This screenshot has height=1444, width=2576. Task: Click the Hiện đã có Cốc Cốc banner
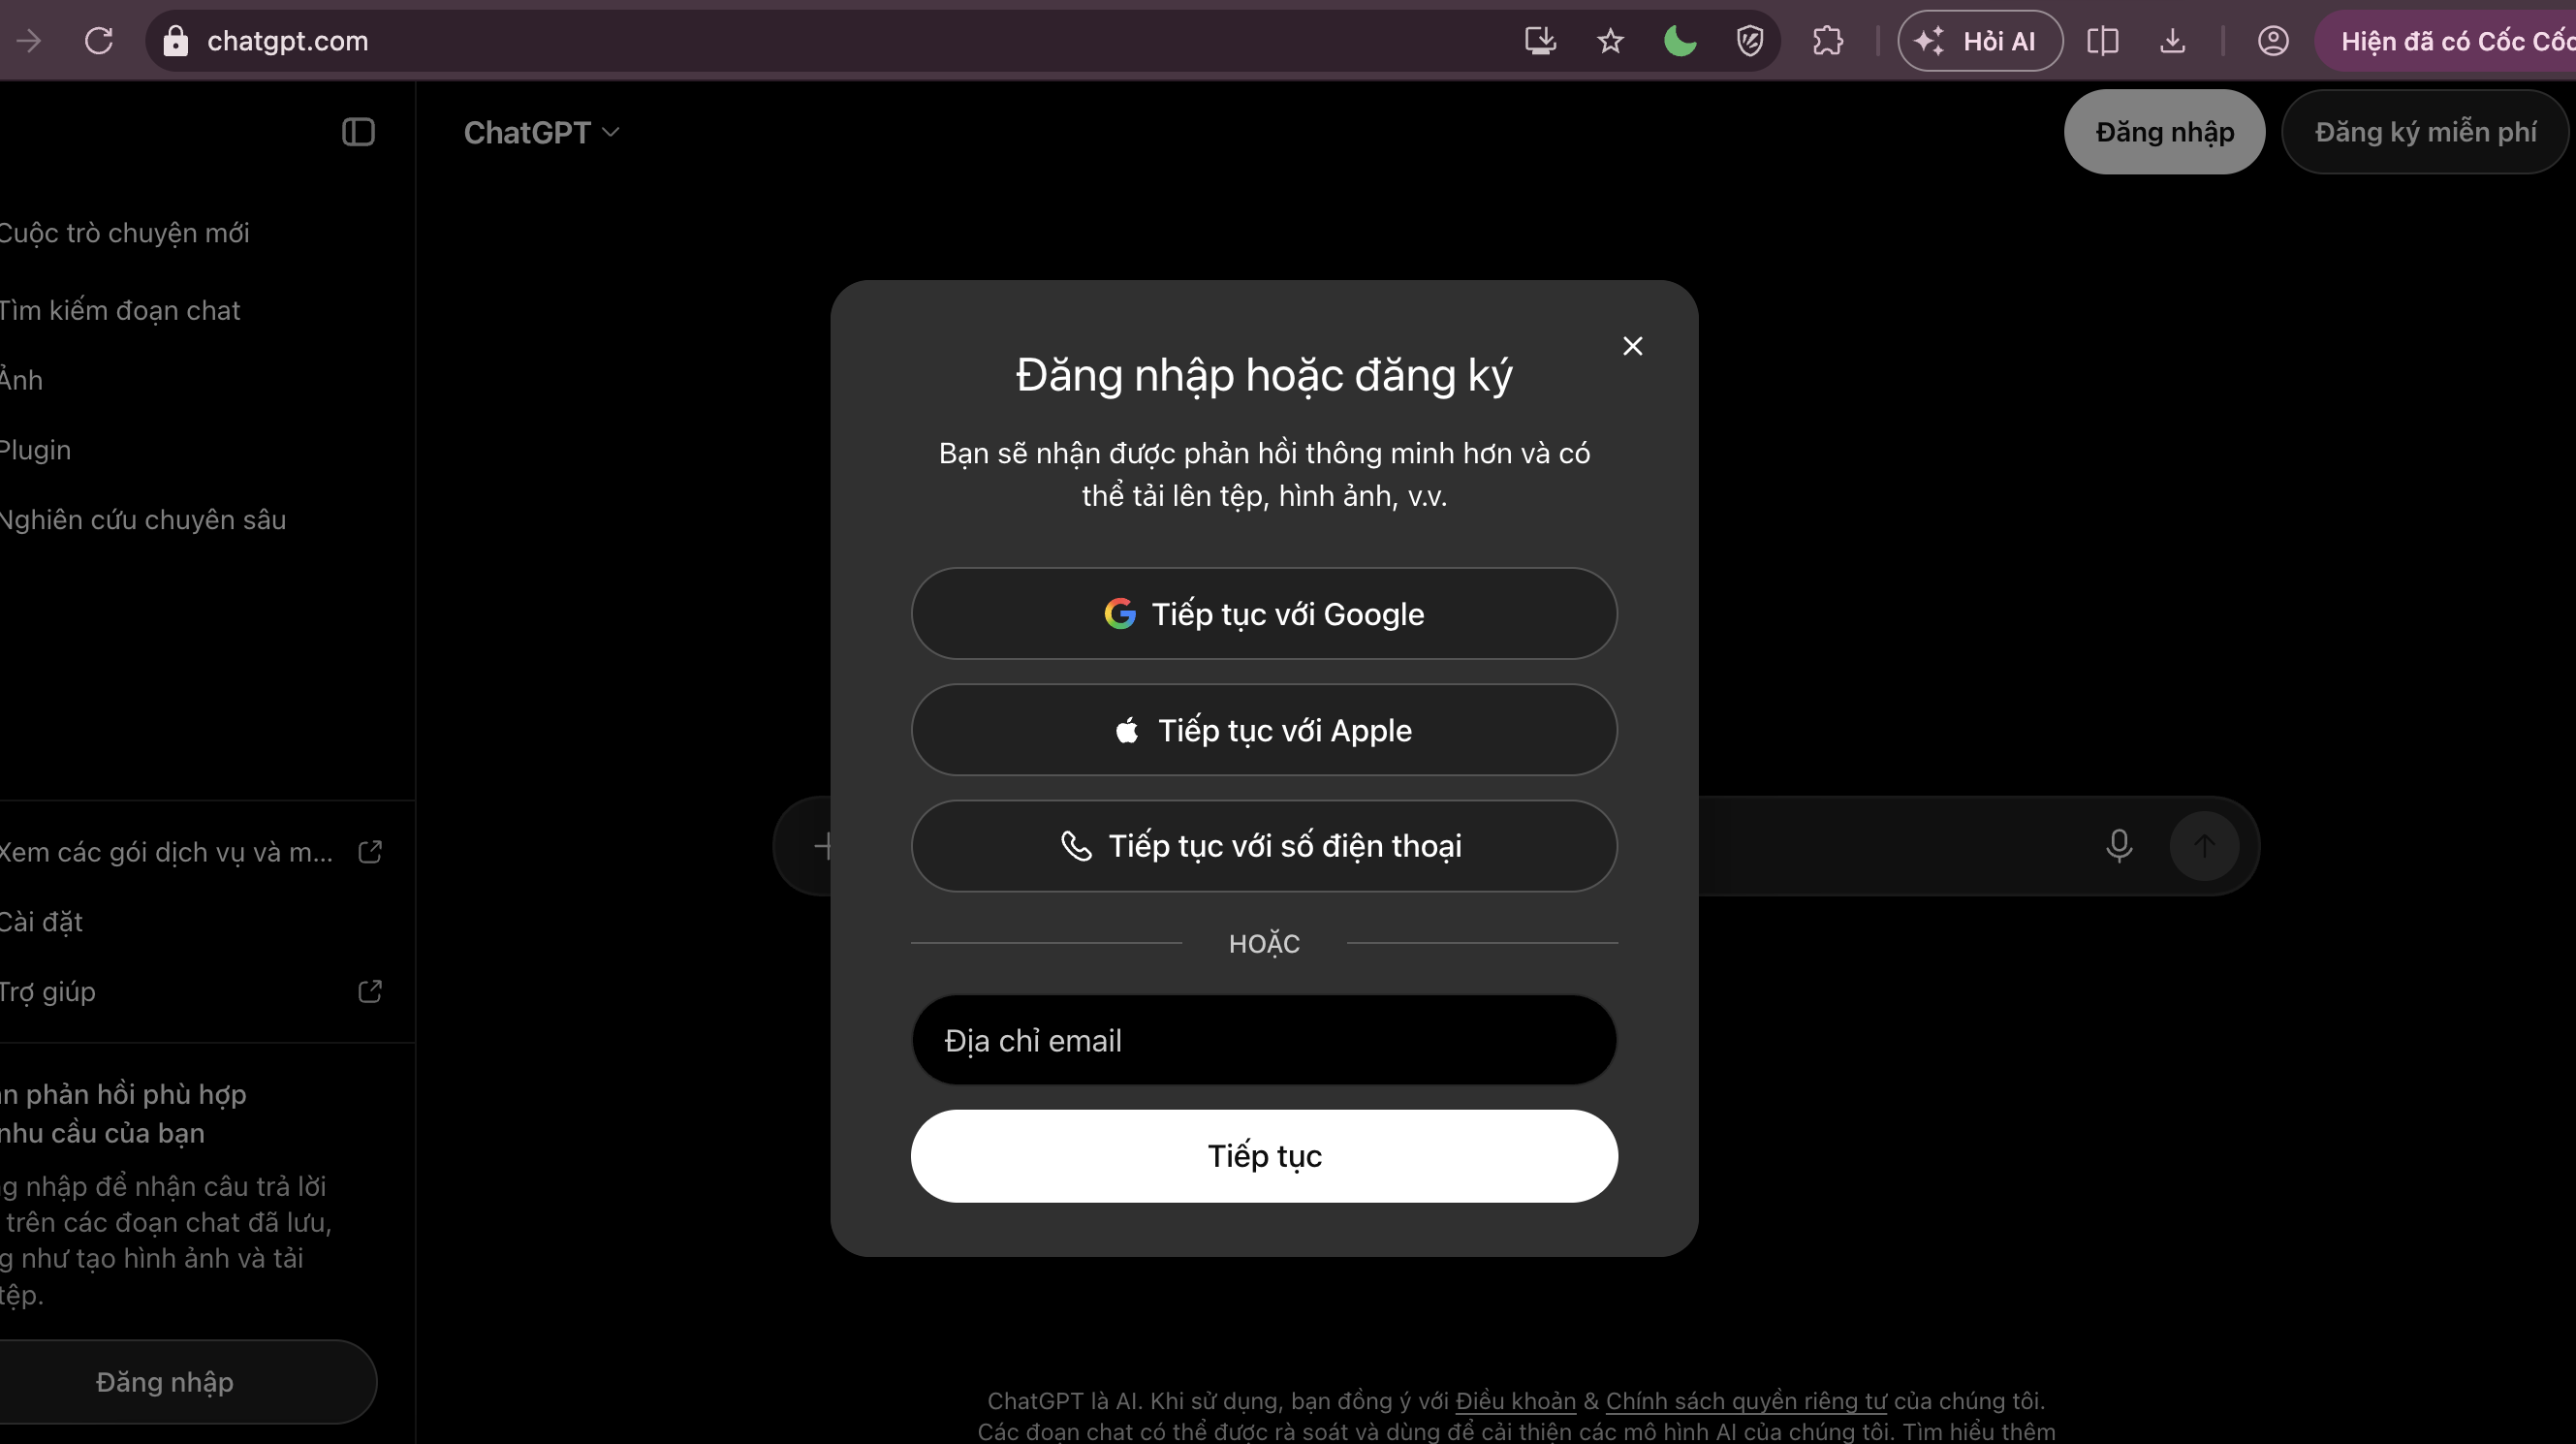tap(2446, 41)
